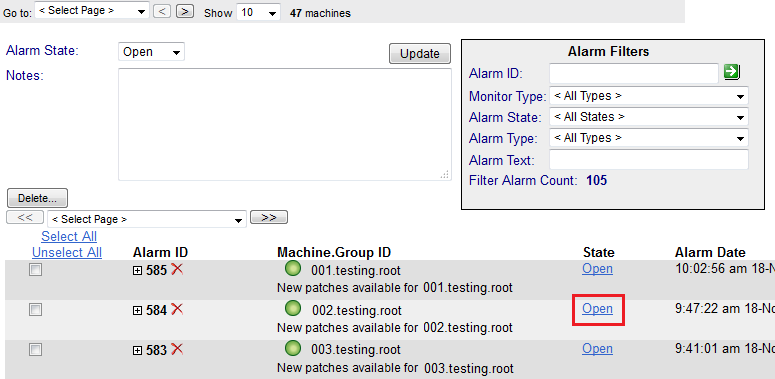Viewport: 775px width, 379px height.
Task: Go to the previous machine page with the < button
Action: (x=162, y=11)
